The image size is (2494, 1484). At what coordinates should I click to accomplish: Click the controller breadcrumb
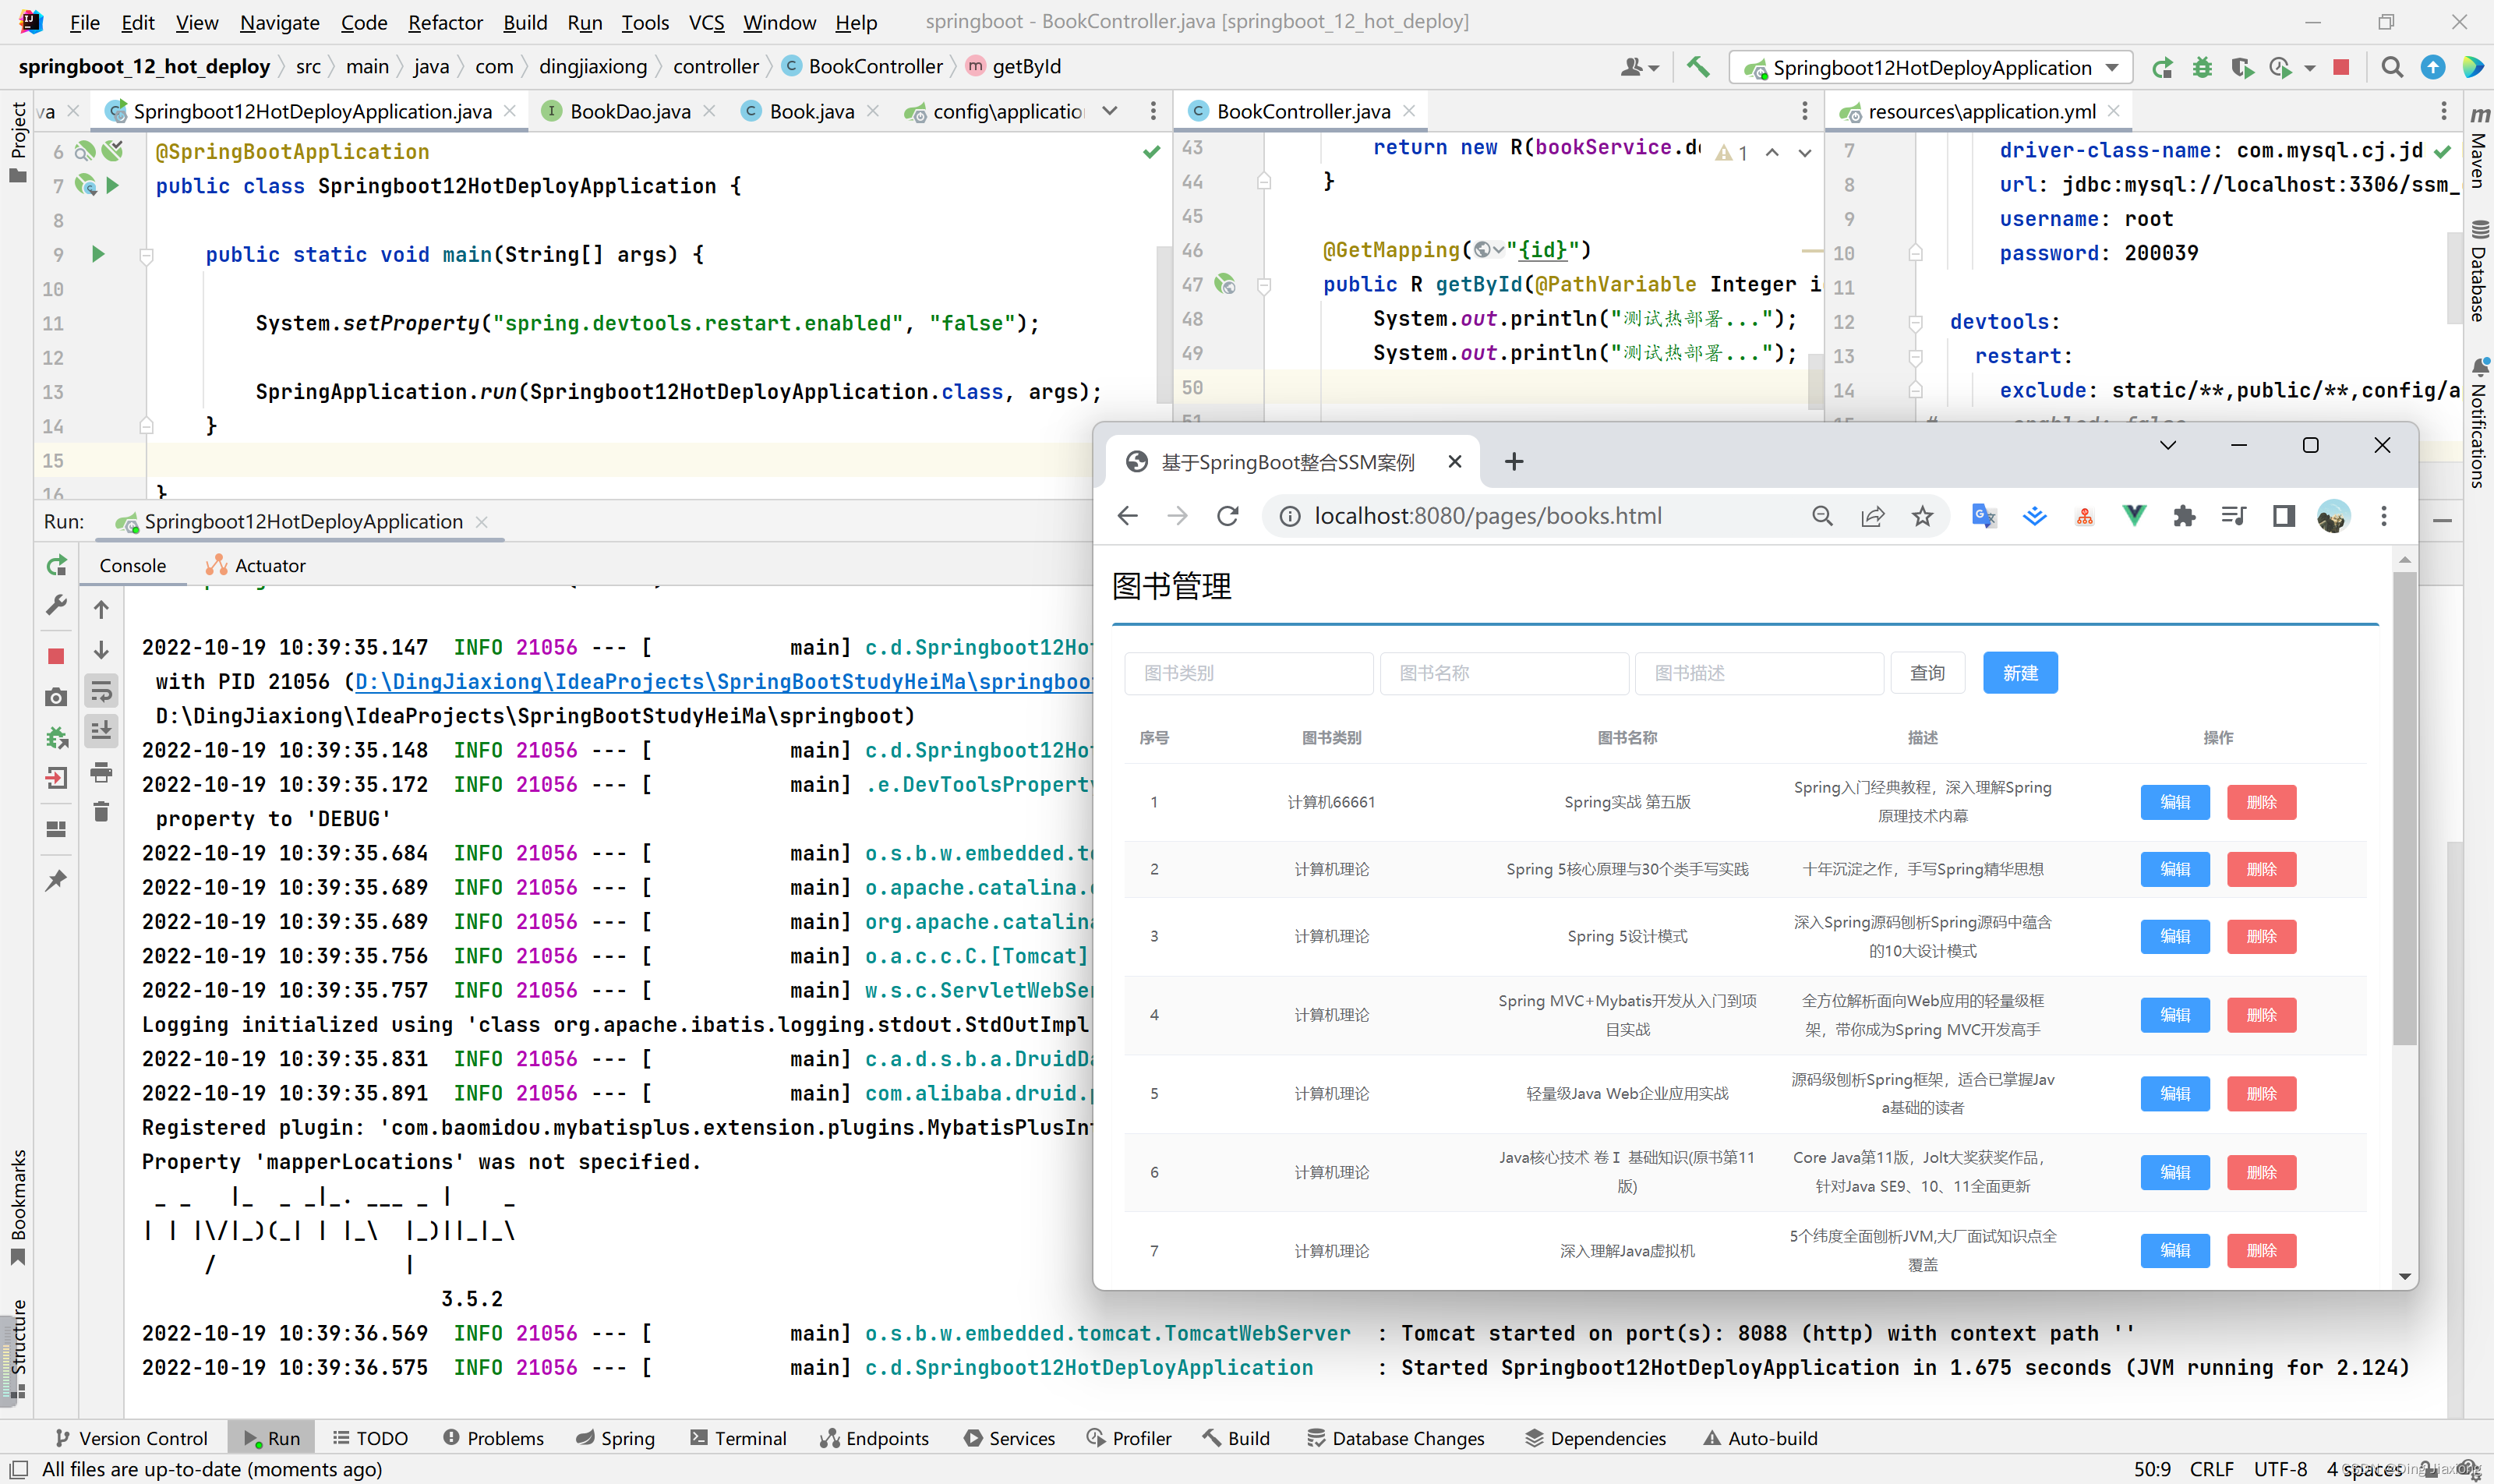pos(715,67)
